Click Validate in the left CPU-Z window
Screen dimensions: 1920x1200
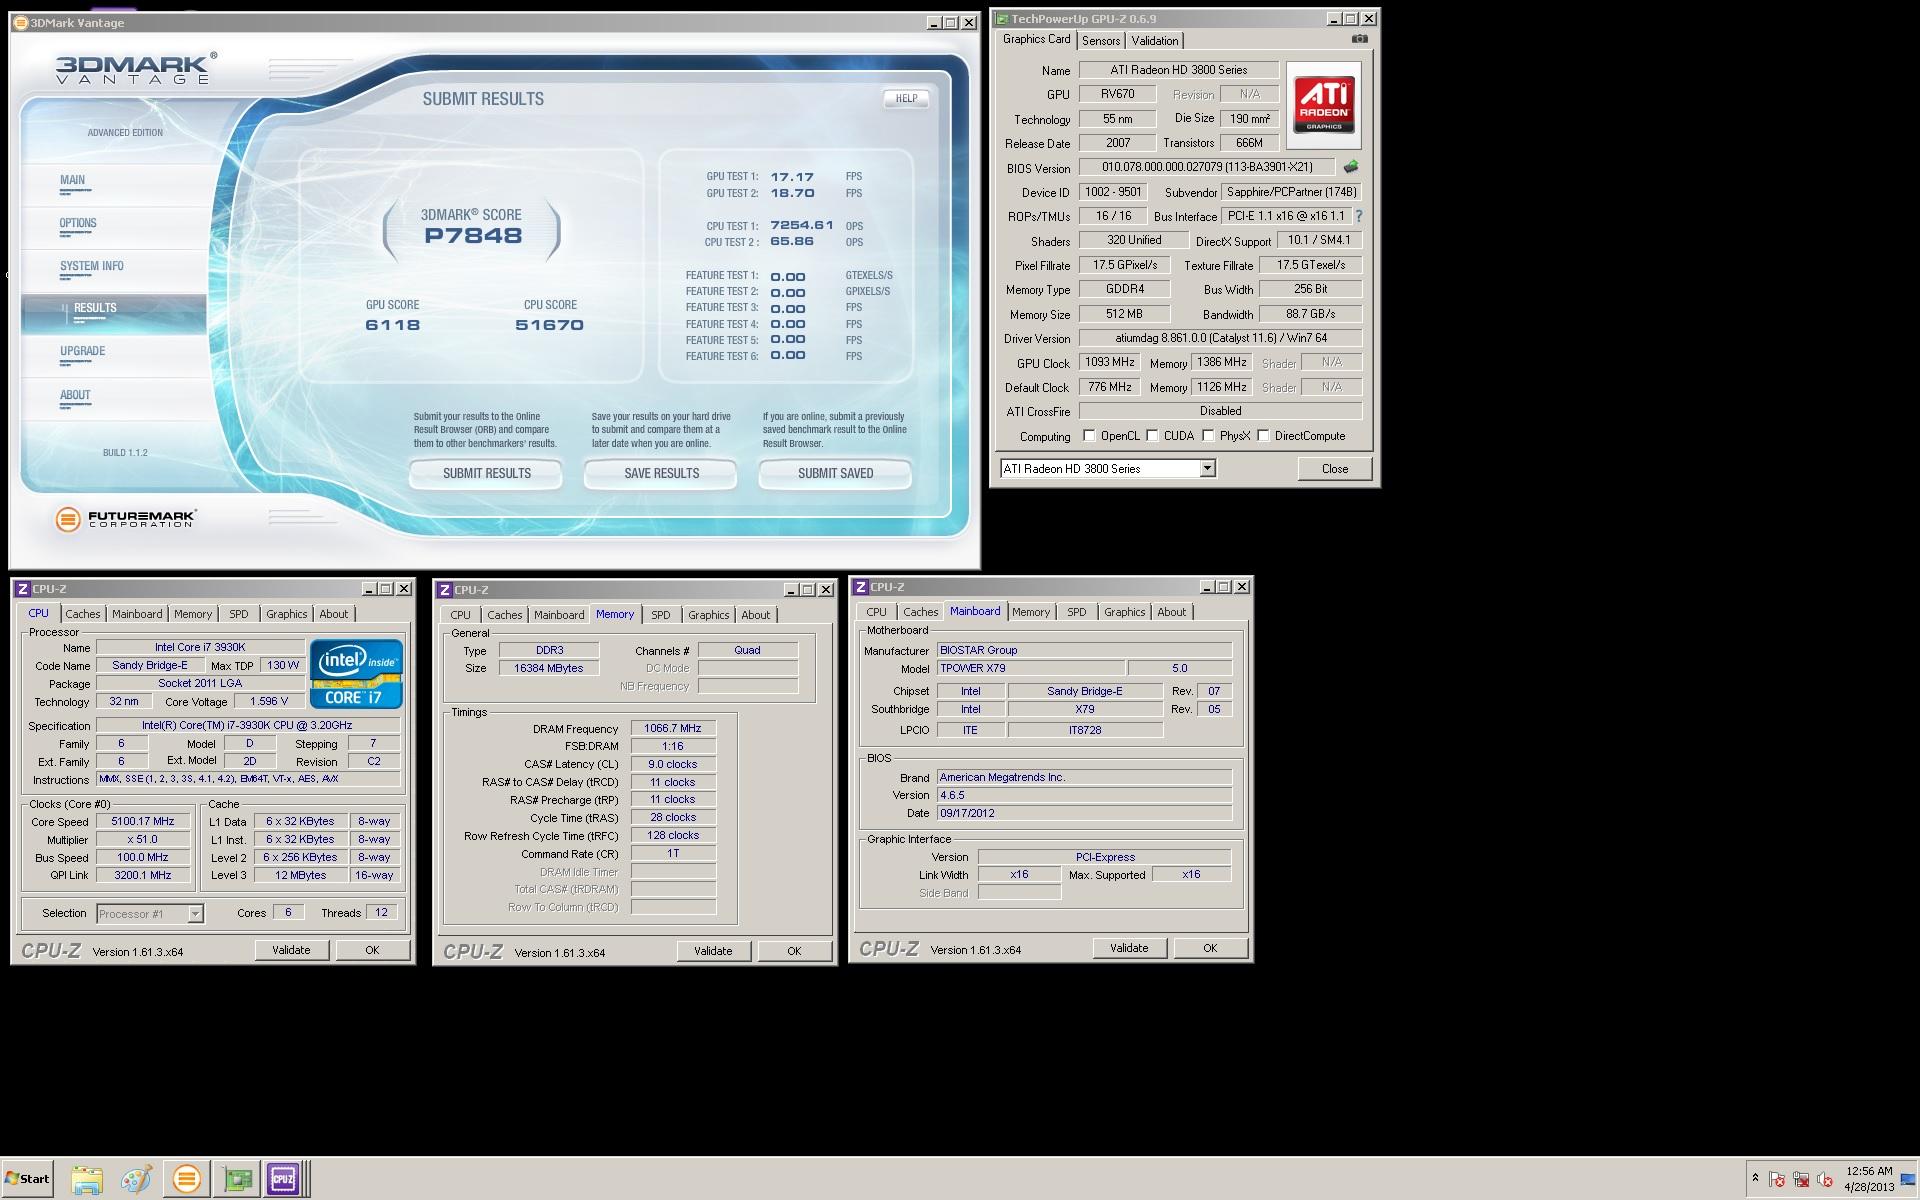(291, 950)
